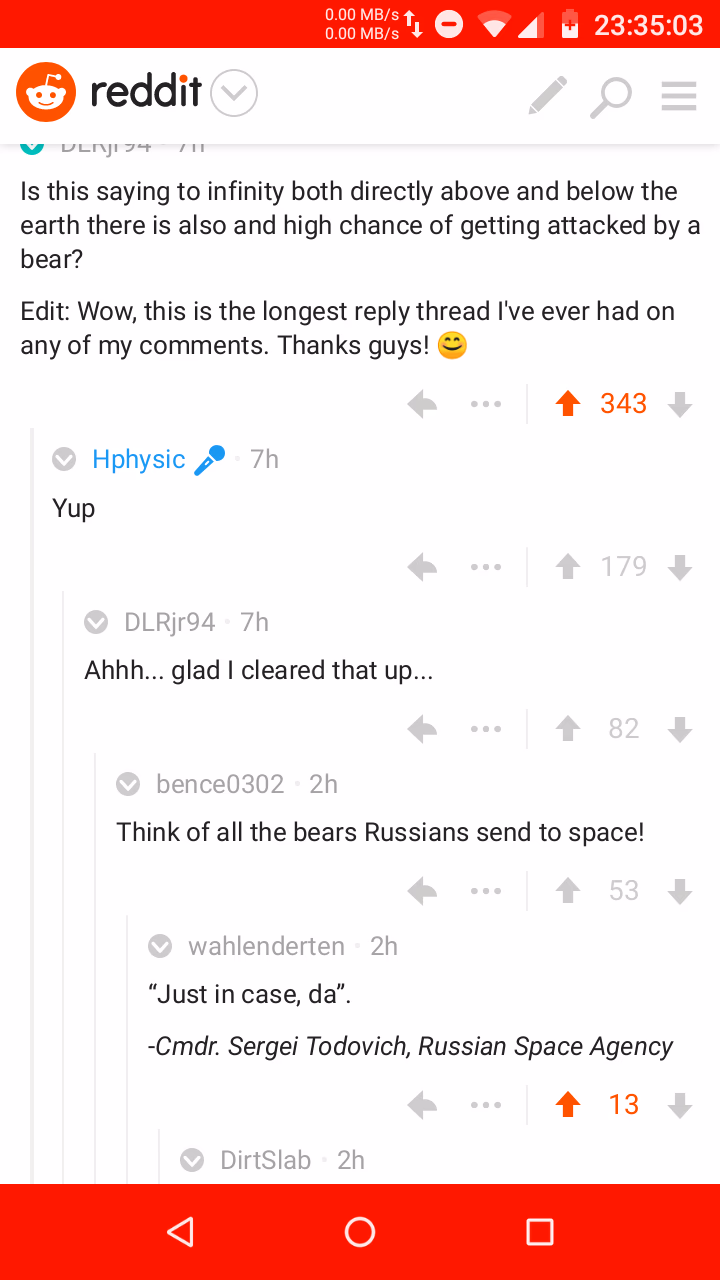Collapse DLRjr94's "Ahhh" reply
This screenshot has width=720, height=1280.
96,622
